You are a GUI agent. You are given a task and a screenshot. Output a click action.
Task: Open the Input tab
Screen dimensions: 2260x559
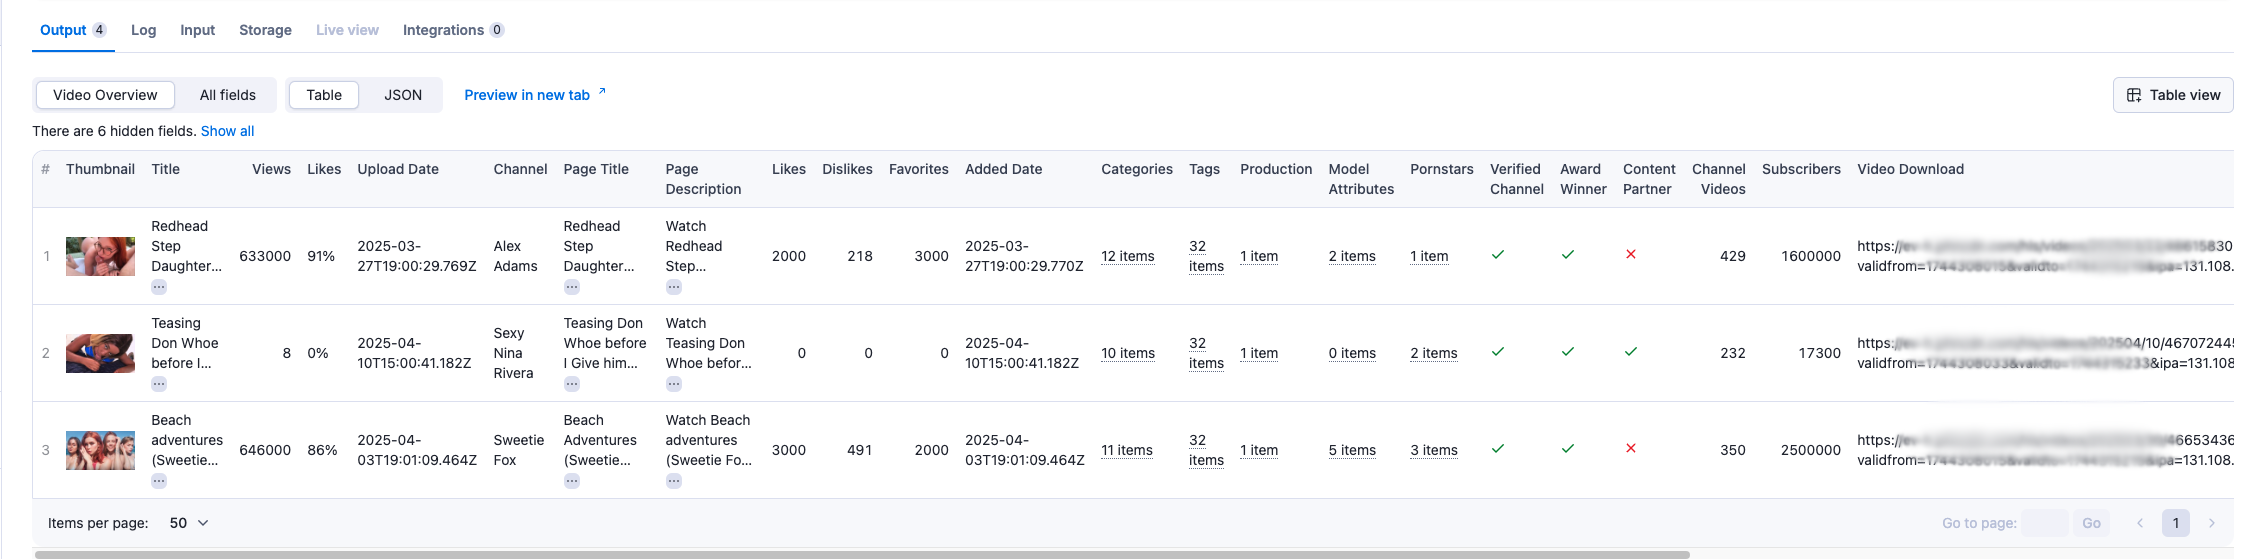tap(198, 30)
